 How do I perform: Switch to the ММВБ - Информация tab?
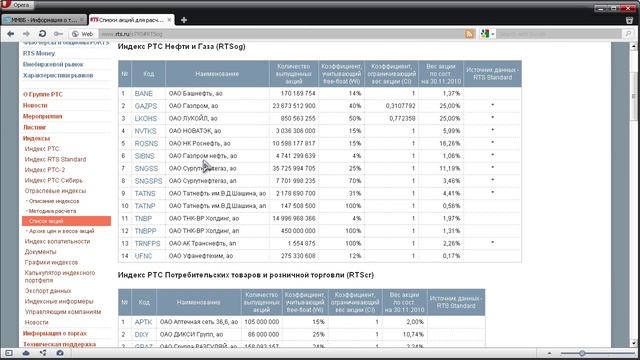click(x=44, y=20)
